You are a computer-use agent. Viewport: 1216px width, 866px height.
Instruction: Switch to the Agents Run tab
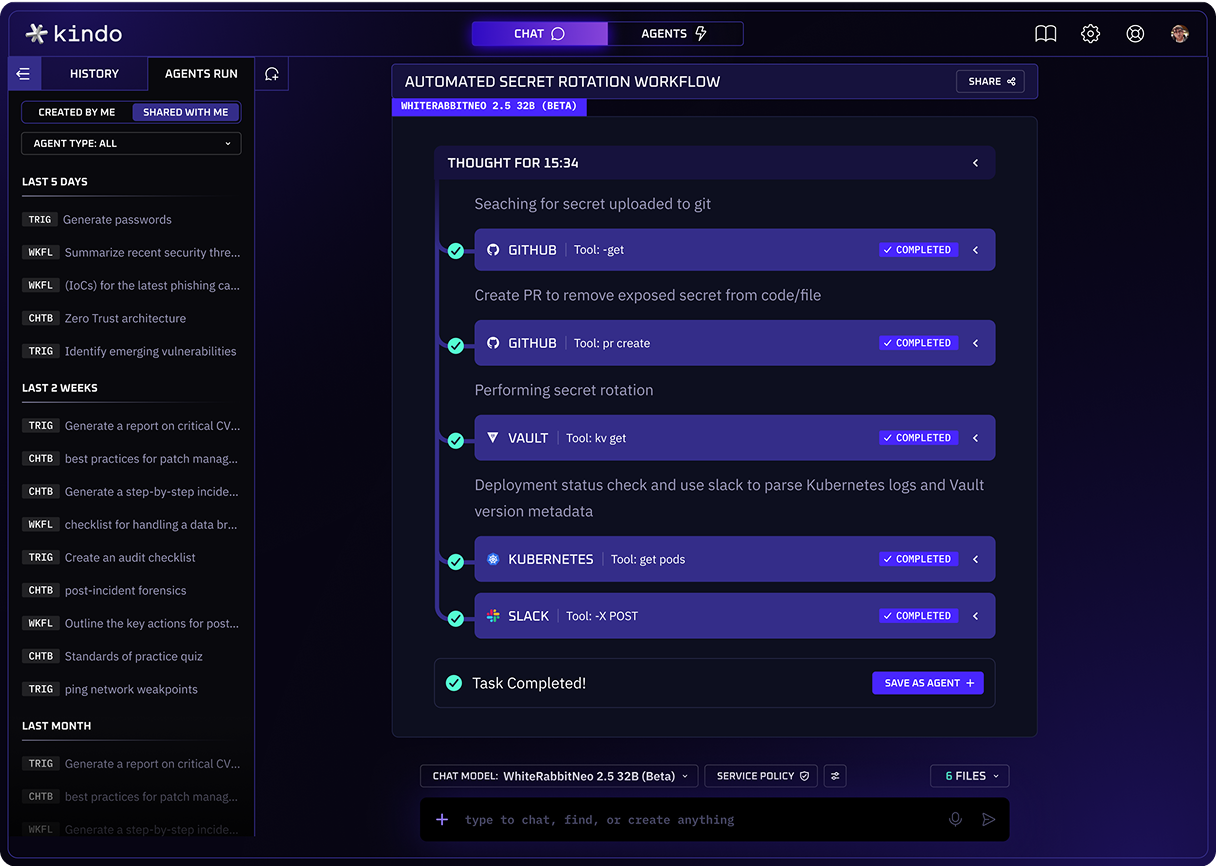tap(201, 74)
